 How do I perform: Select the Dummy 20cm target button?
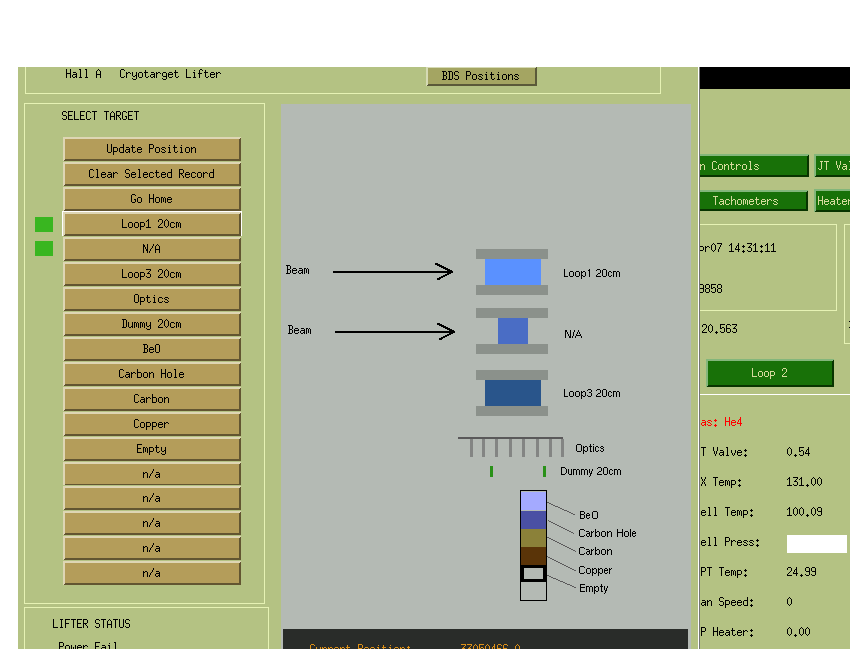coord(152,324)
